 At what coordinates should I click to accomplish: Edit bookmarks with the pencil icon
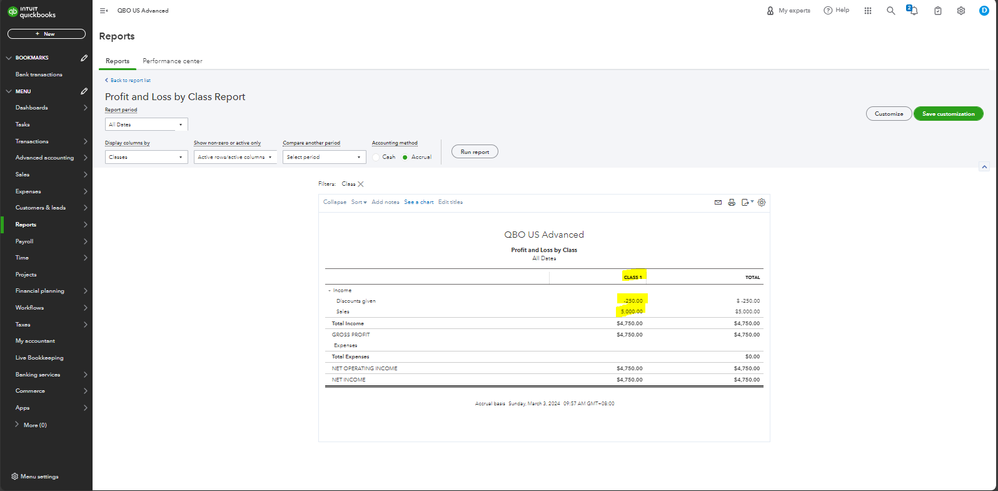coord(84,58)
